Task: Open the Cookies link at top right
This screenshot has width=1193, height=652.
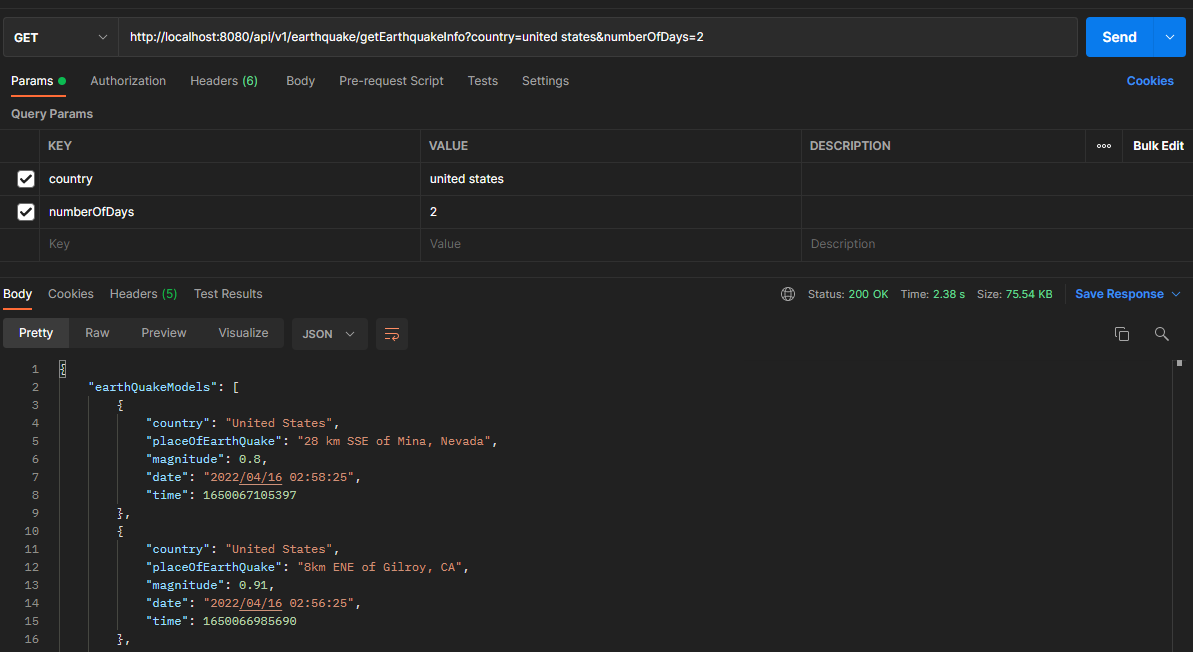Action: [1150, 81]
